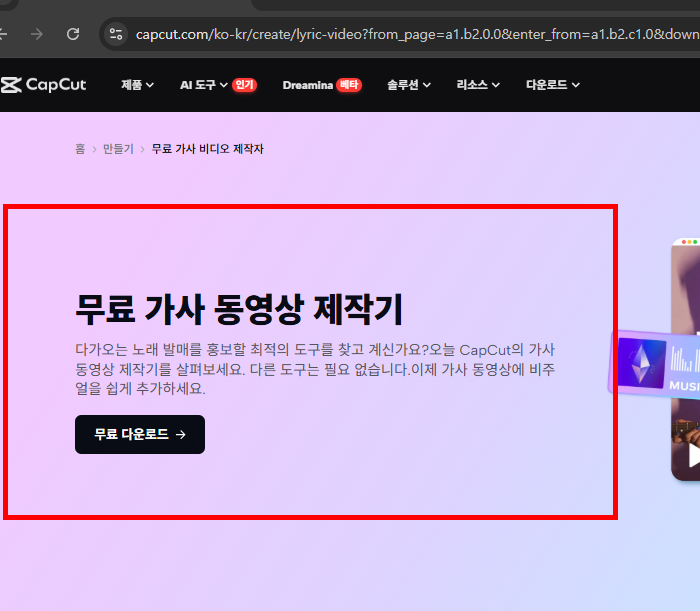The height and width of the screenshot is (611, 700).
Task: Open the CapCut logo home link
Action: [43, 85]
